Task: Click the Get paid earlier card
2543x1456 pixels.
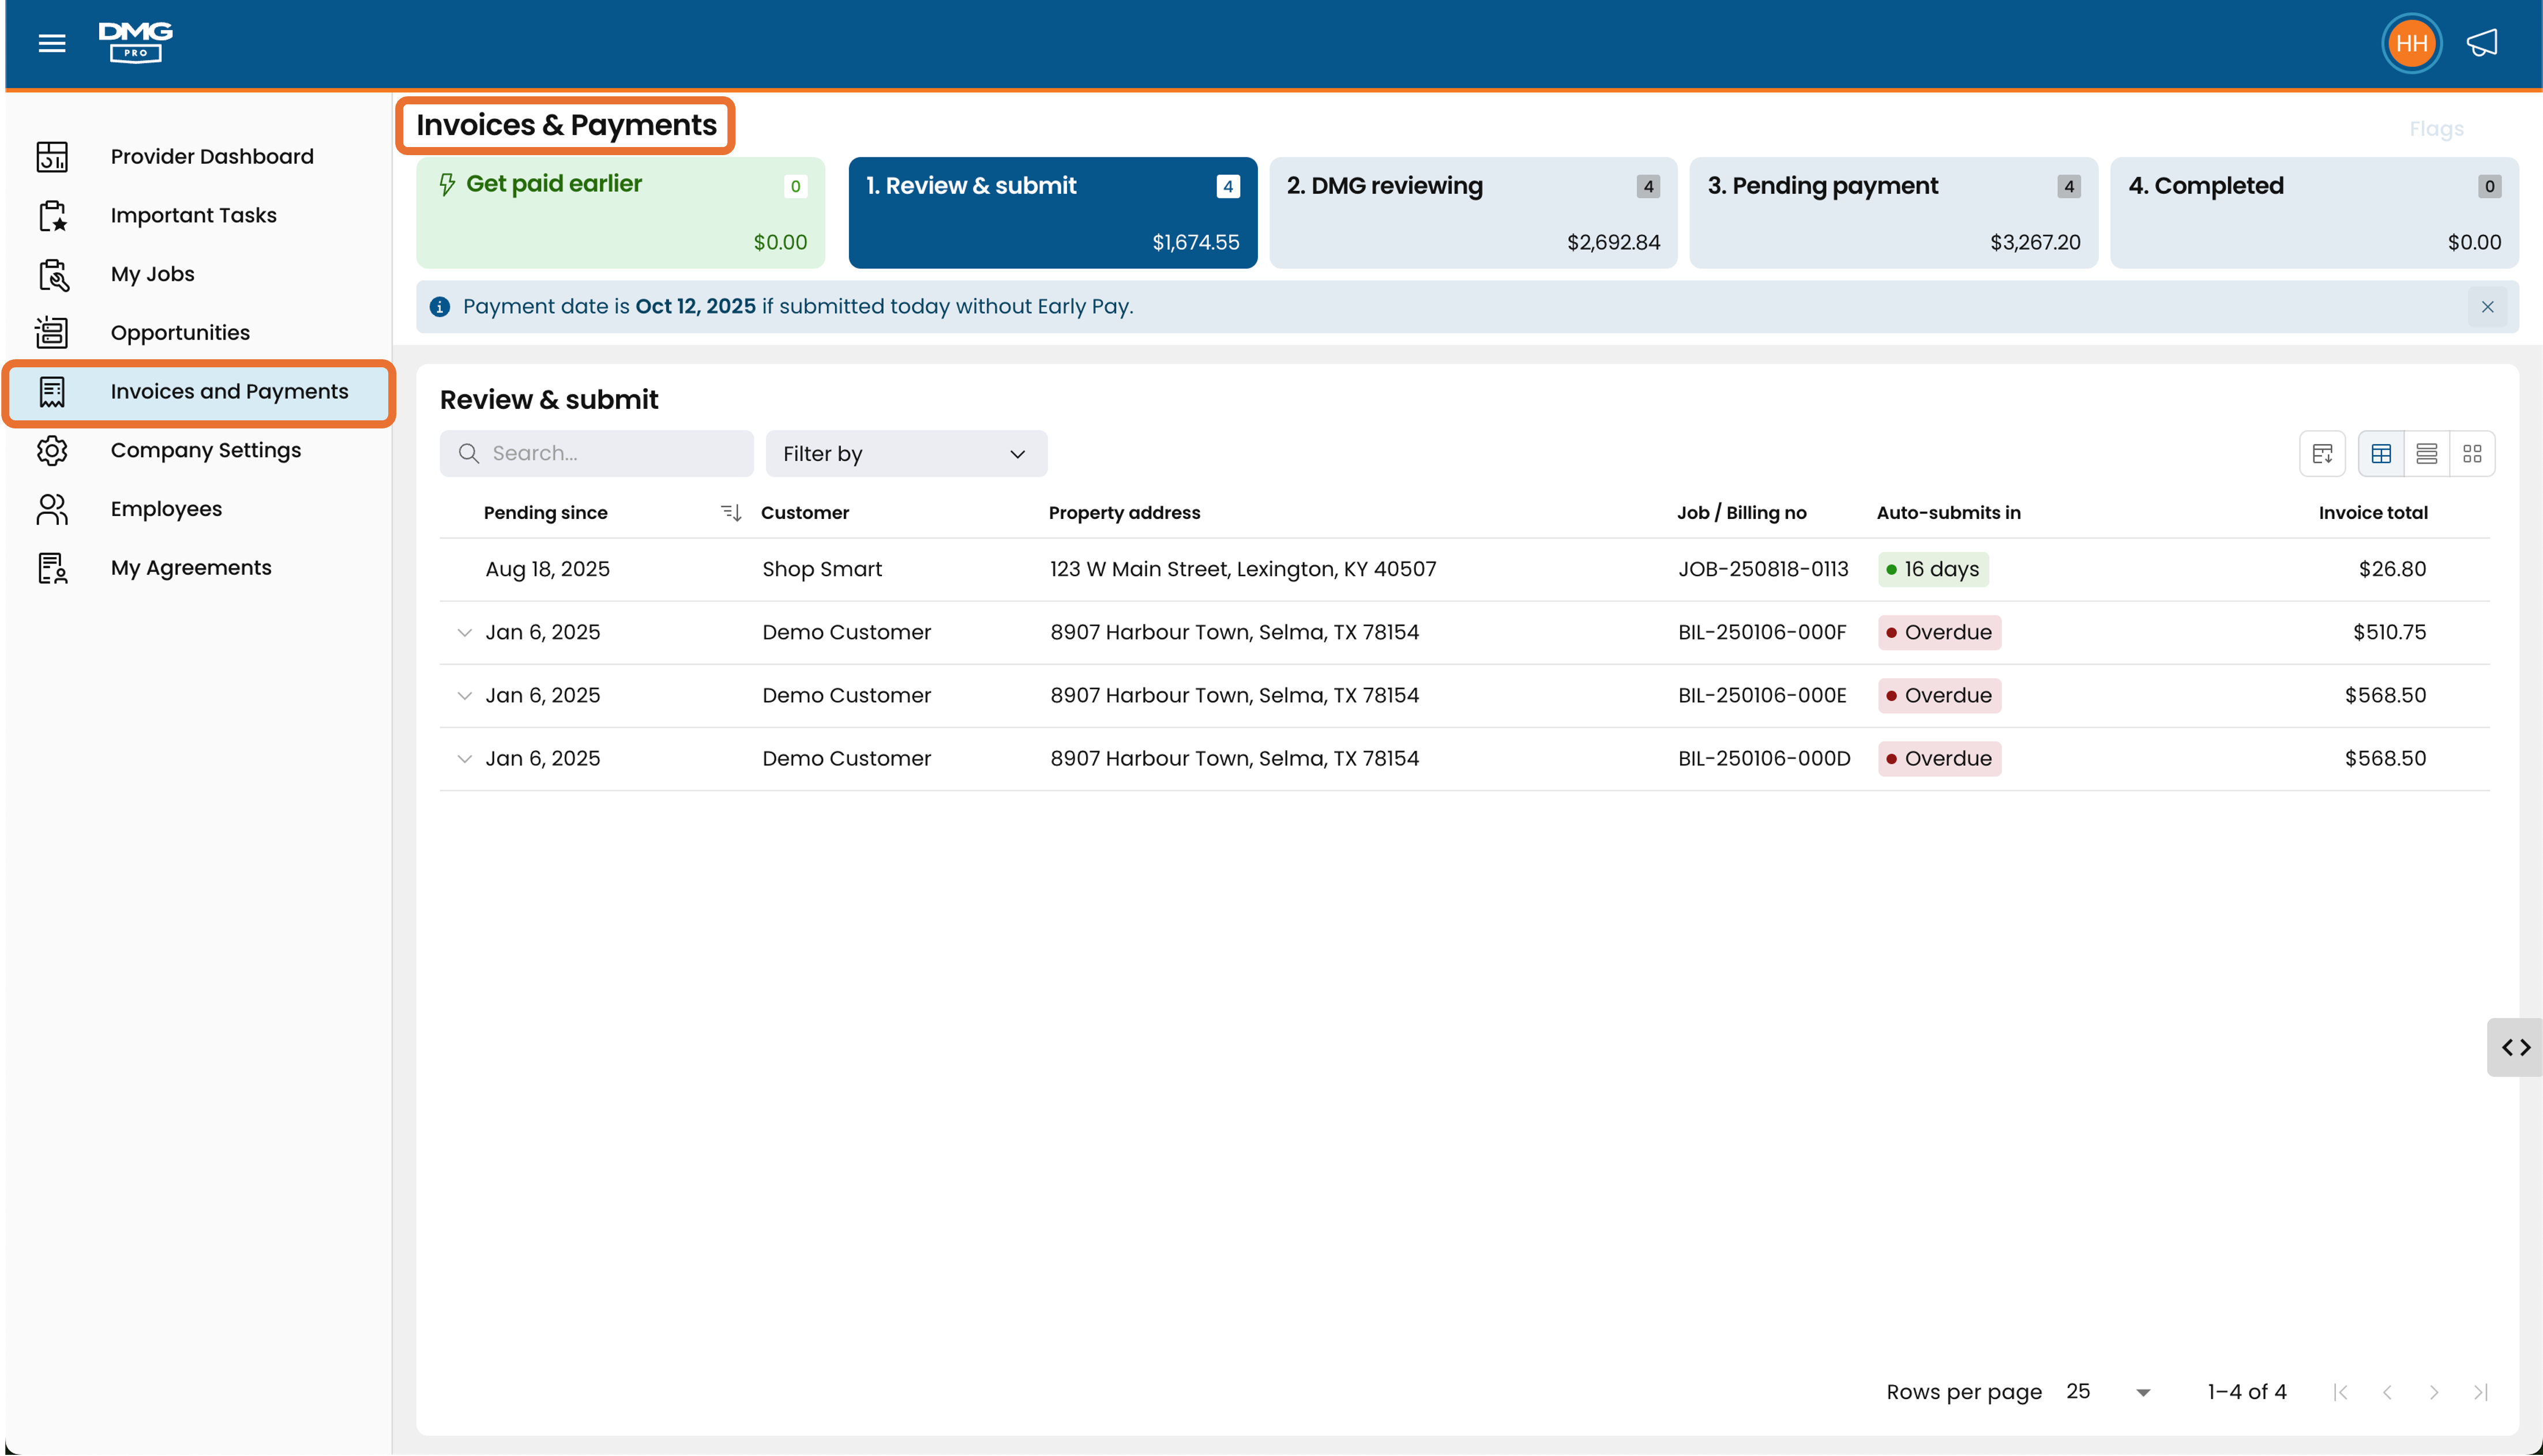Action: pyautogui.click(x=620, y=213)
